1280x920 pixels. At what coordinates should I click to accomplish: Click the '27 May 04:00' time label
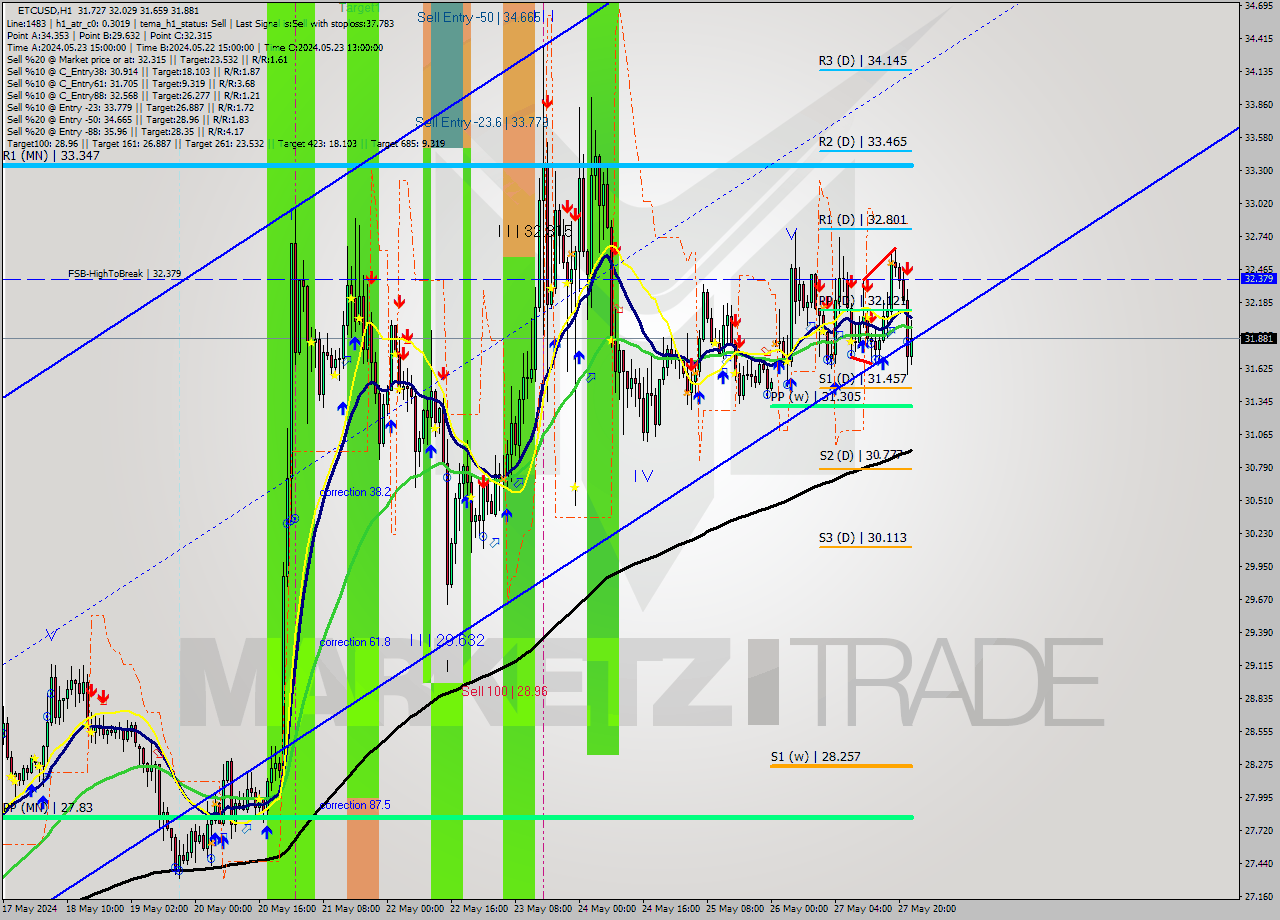point(863,909)
